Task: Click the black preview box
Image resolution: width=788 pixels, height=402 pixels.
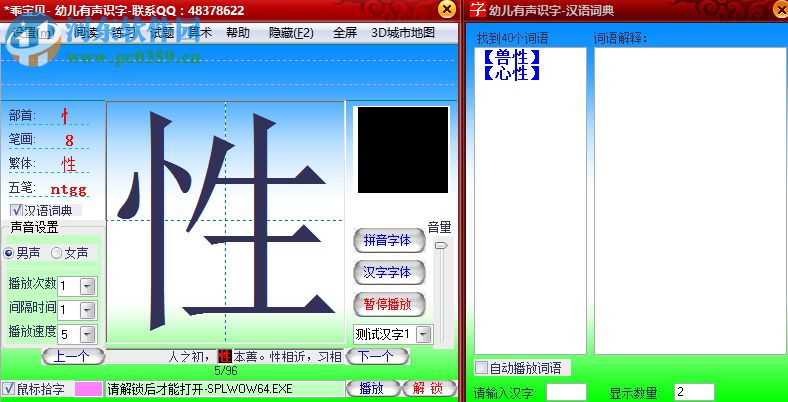Action: click(403, 150)
